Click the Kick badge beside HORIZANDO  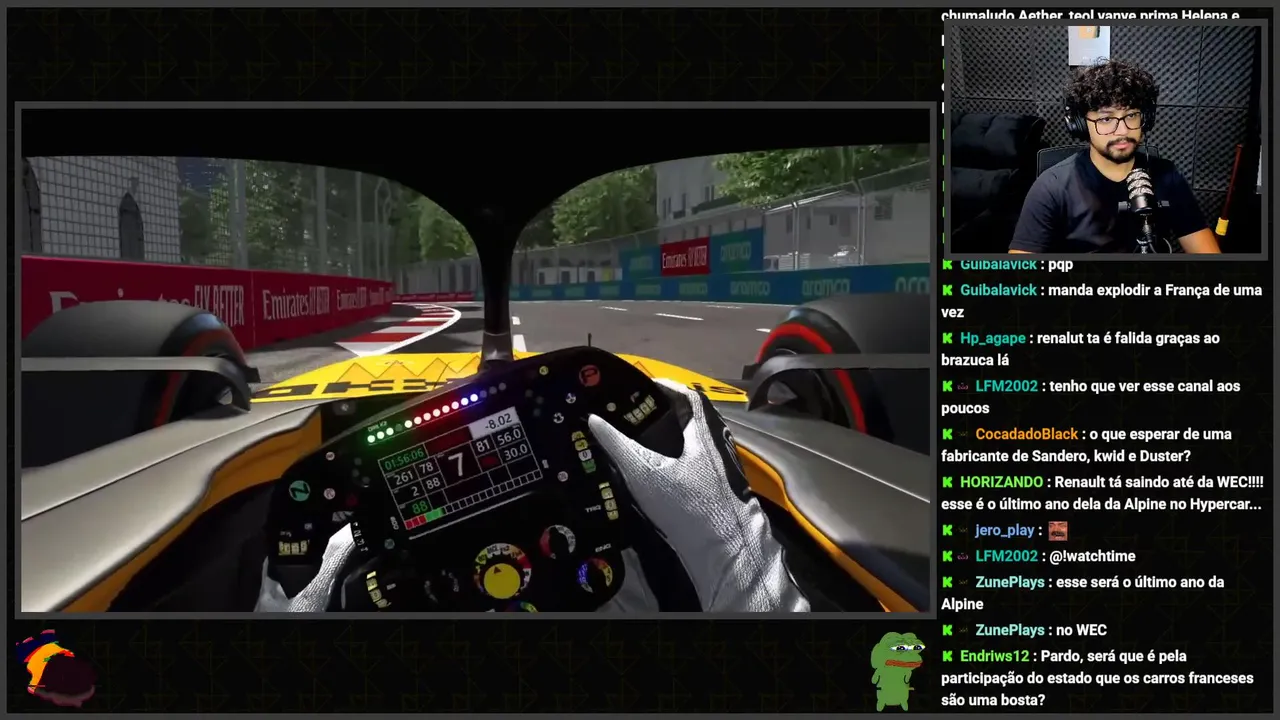[x=947, y=482]
